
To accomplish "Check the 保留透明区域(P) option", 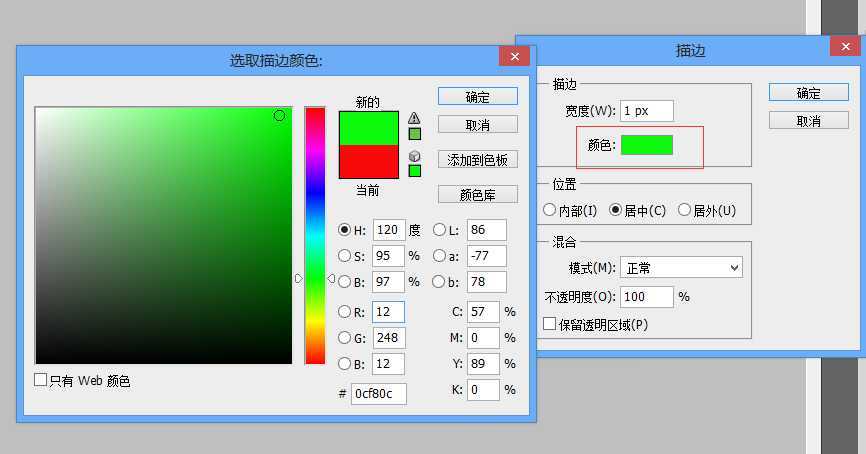I will [549, 324].
